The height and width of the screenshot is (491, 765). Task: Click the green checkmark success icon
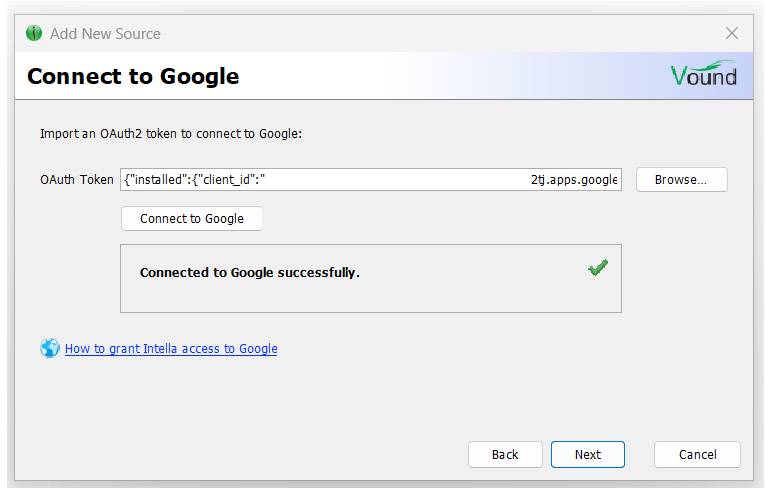pyautogui.click(x=598, y=267)
